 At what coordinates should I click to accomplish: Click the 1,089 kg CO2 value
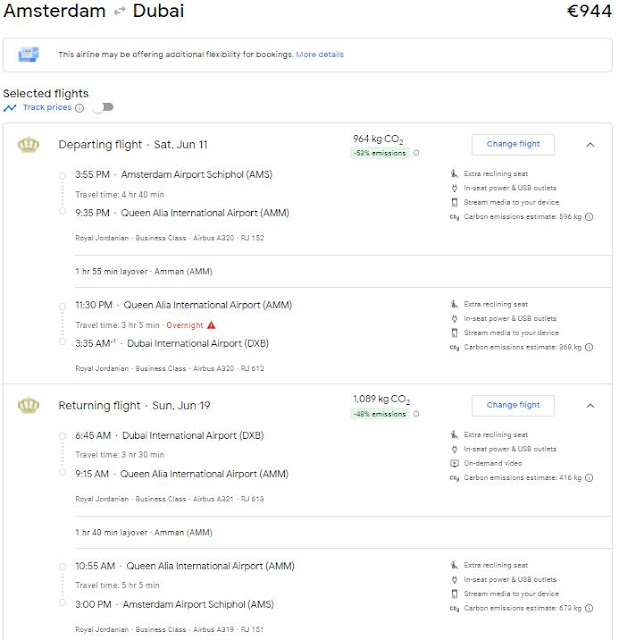pyautogui.click(x=381, y=399)
